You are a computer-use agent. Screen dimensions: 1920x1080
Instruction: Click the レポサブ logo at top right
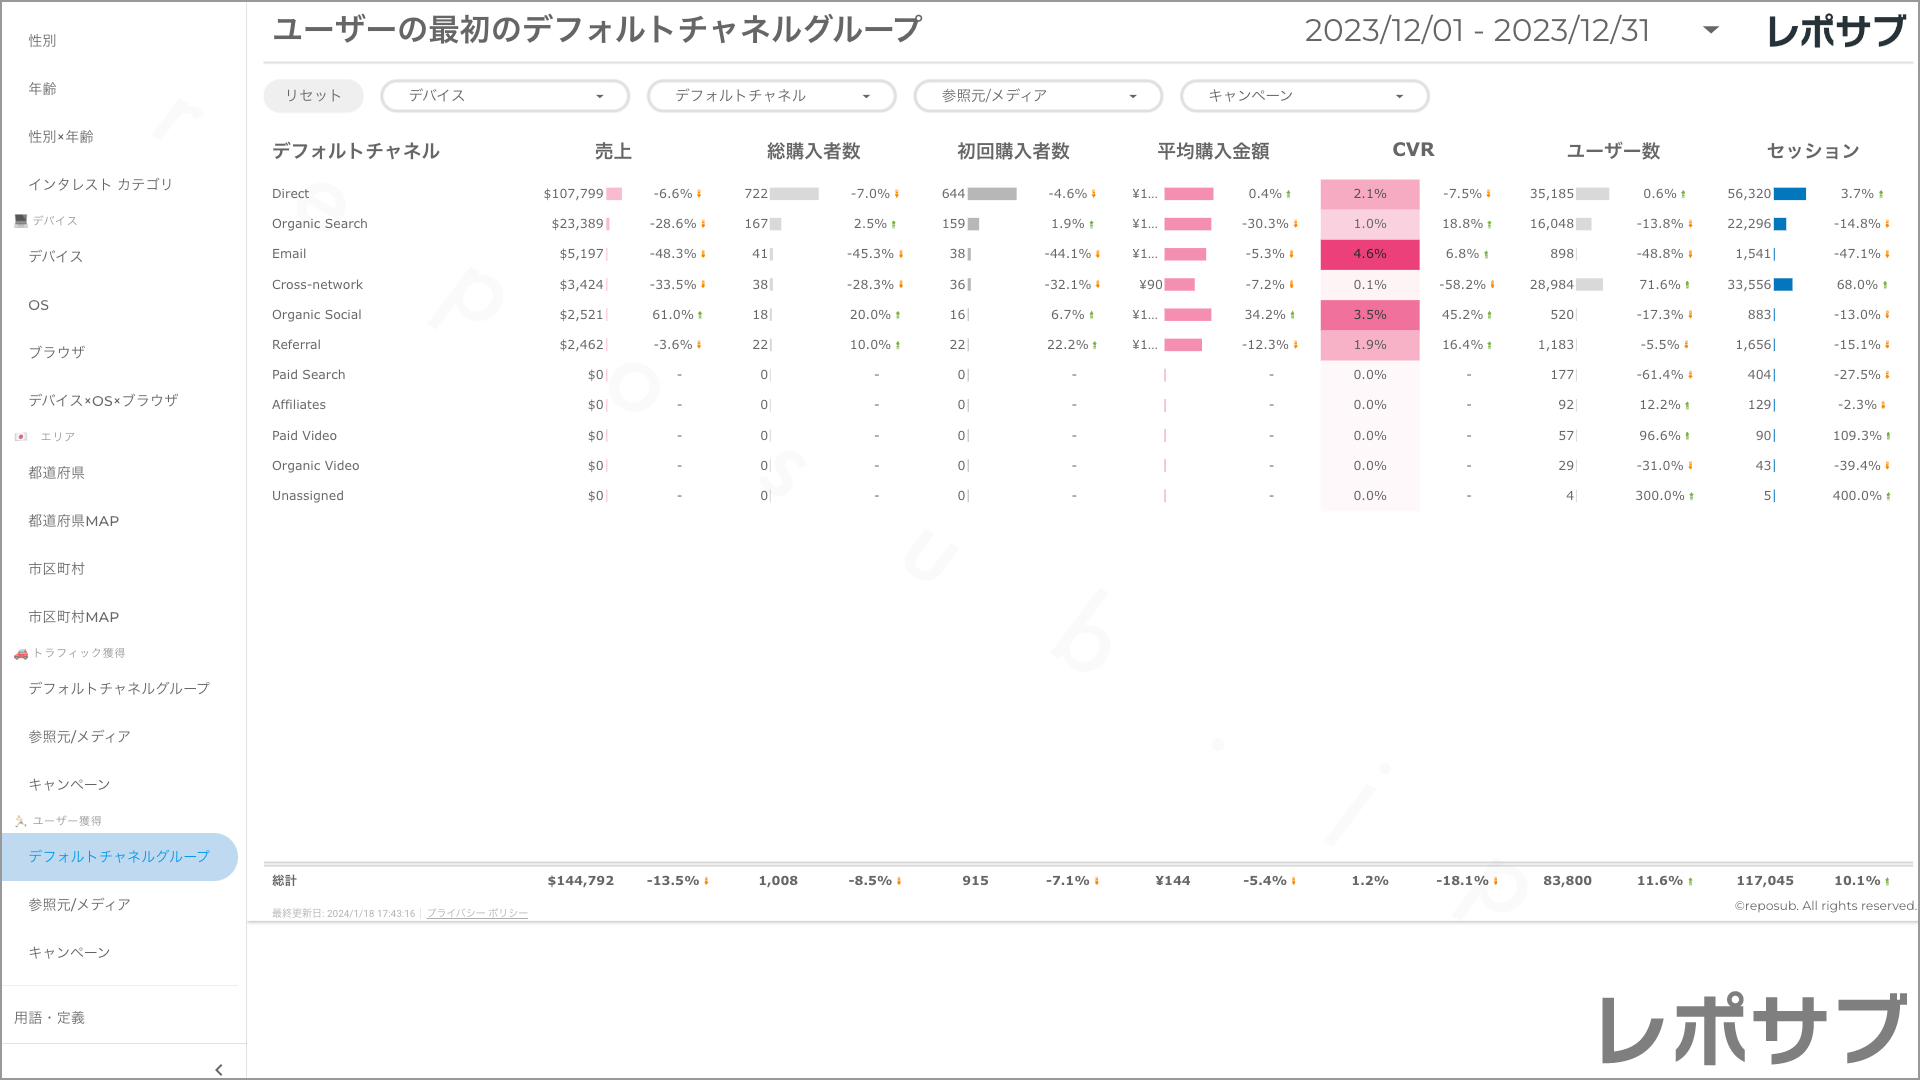[1836, 32]
